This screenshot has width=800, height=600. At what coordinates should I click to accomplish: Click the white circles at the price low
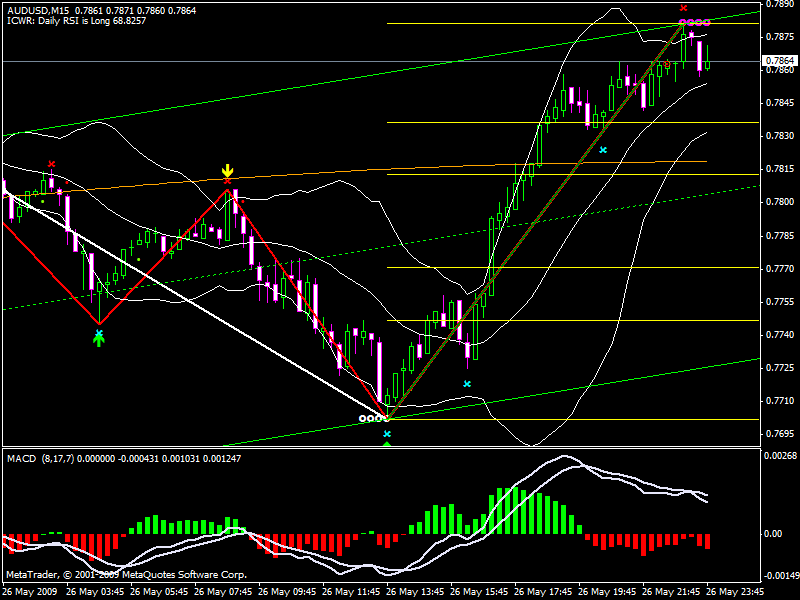(x=372, y=418)
